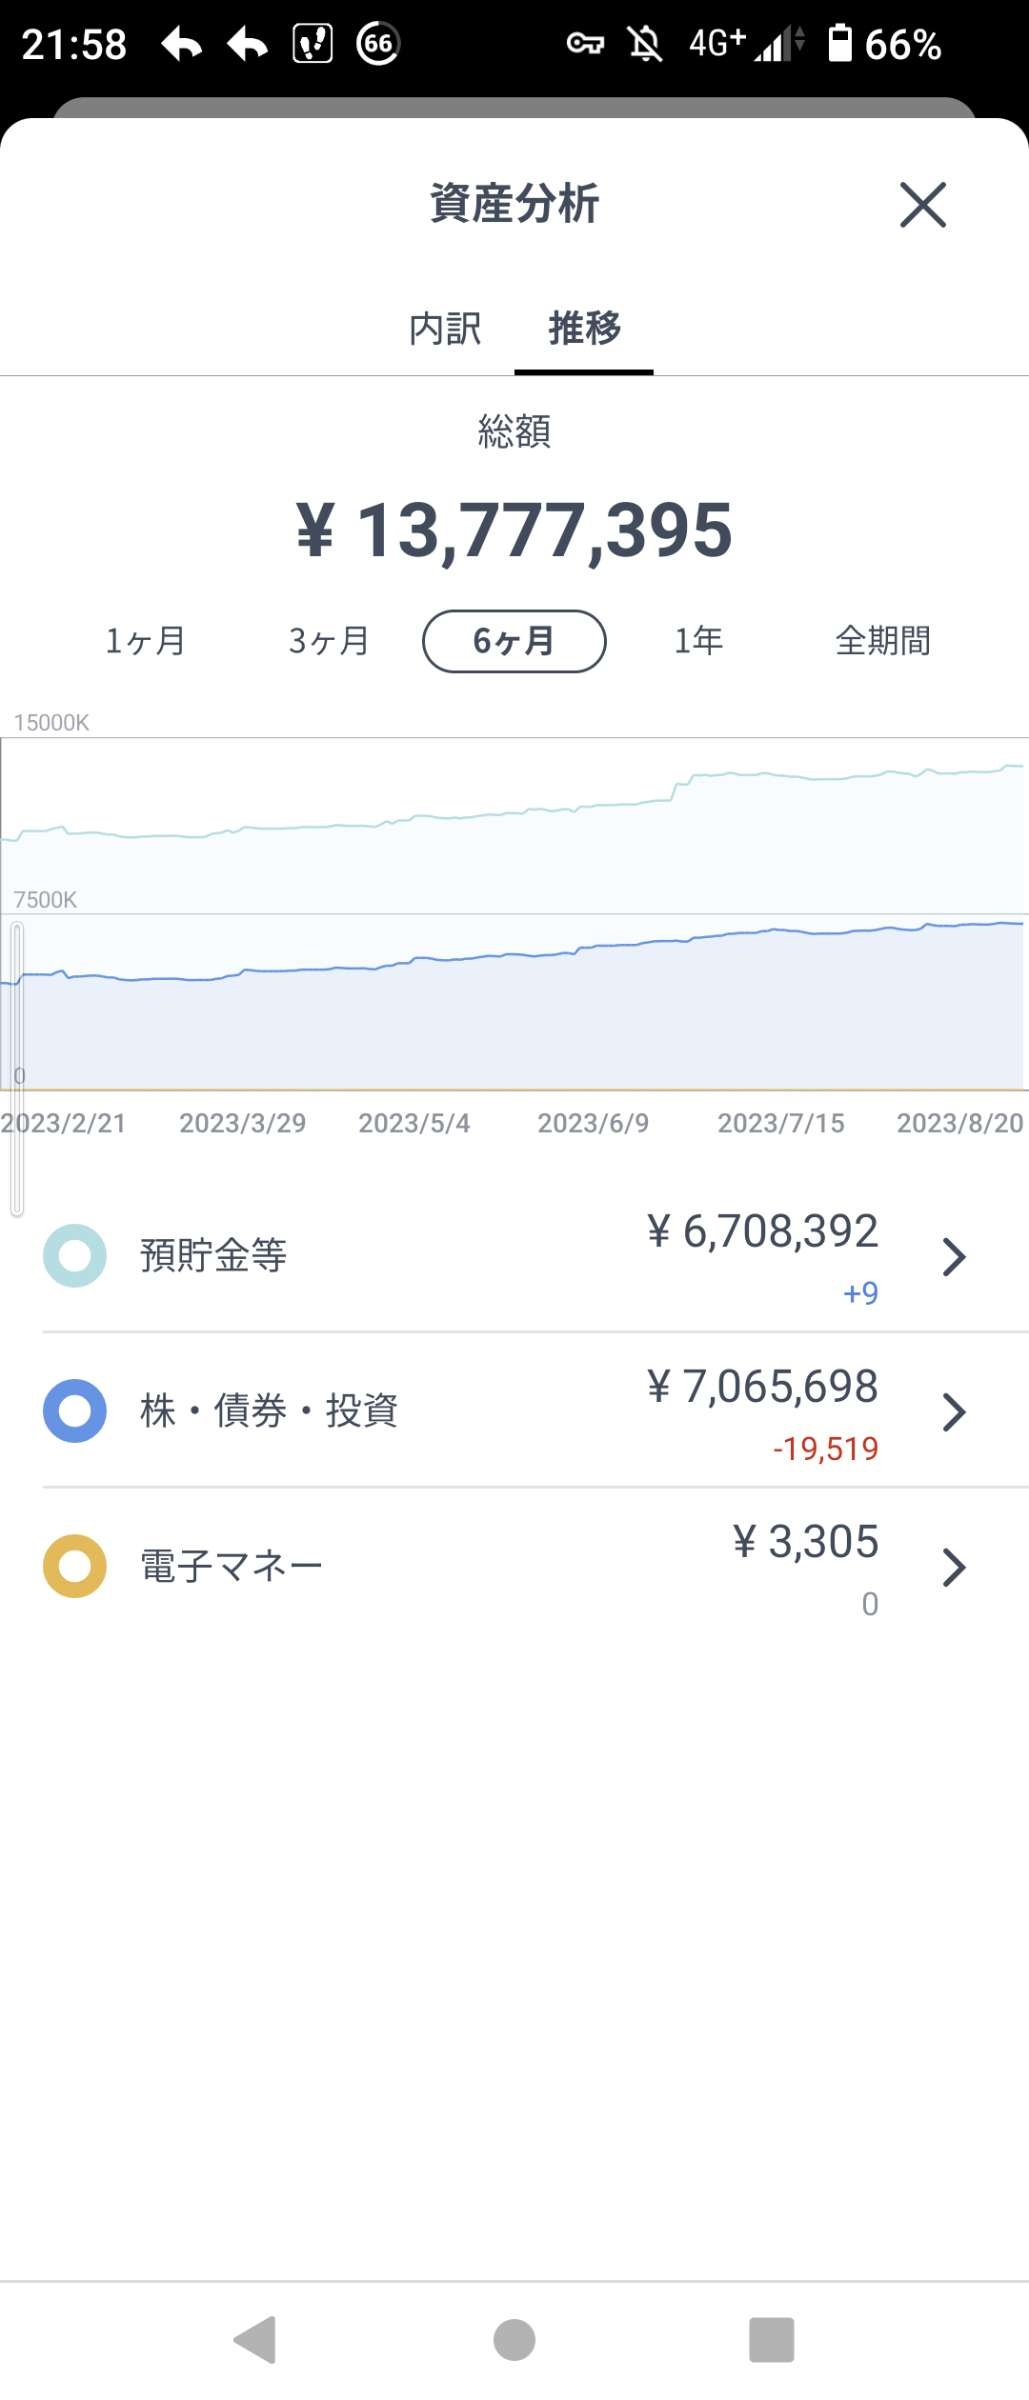Switch to the 内訳 tab
The height and width of the screenshot is (2400, 1029).
(x=445, y=328)
